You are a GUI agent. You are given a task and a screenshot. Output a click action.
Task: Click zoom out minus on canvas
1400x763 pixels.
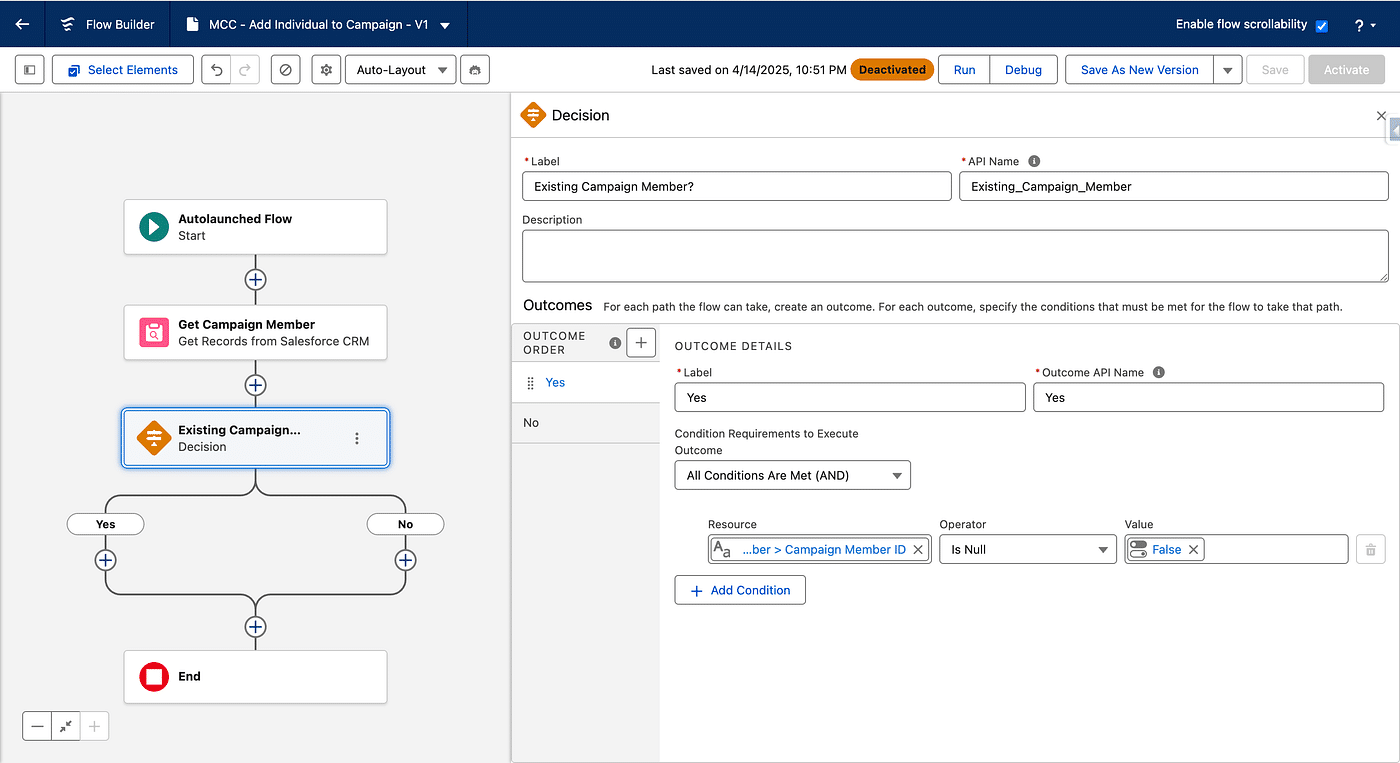click(x=38, y=727)
